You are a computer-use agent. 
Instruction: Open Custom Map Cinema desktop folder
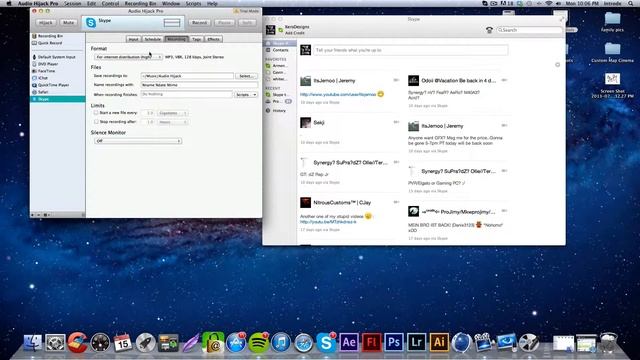tap(612, 52)
